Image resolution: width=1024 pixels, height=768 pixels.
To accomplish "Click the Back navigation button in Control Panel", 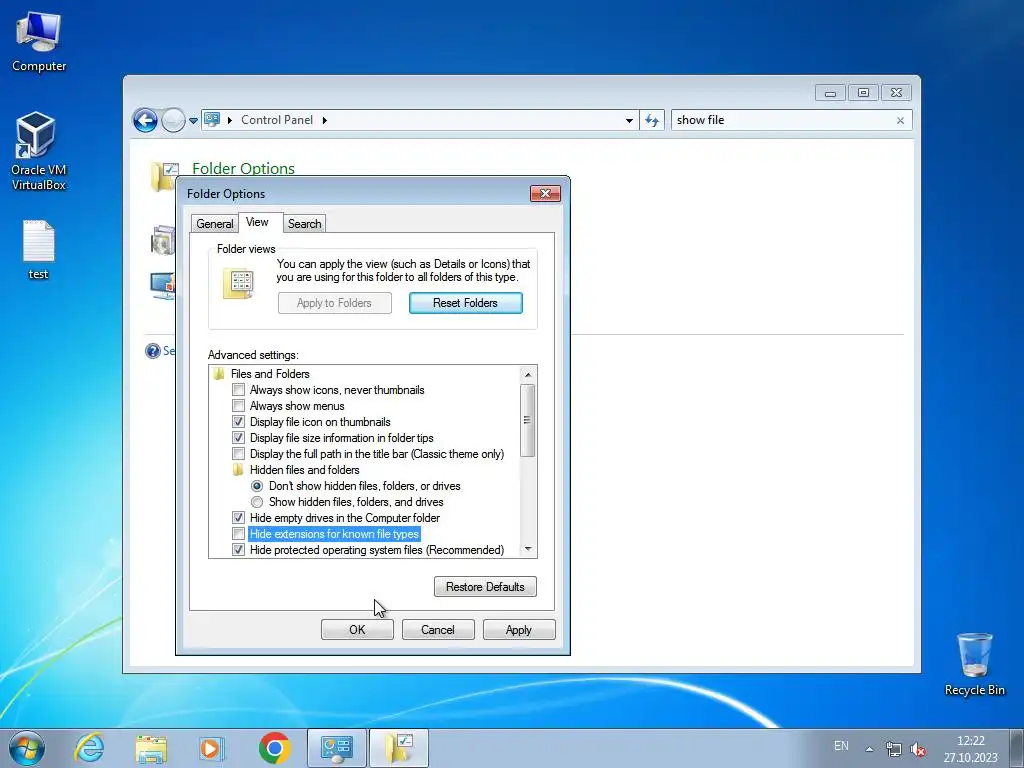I will tap(145, 120).
